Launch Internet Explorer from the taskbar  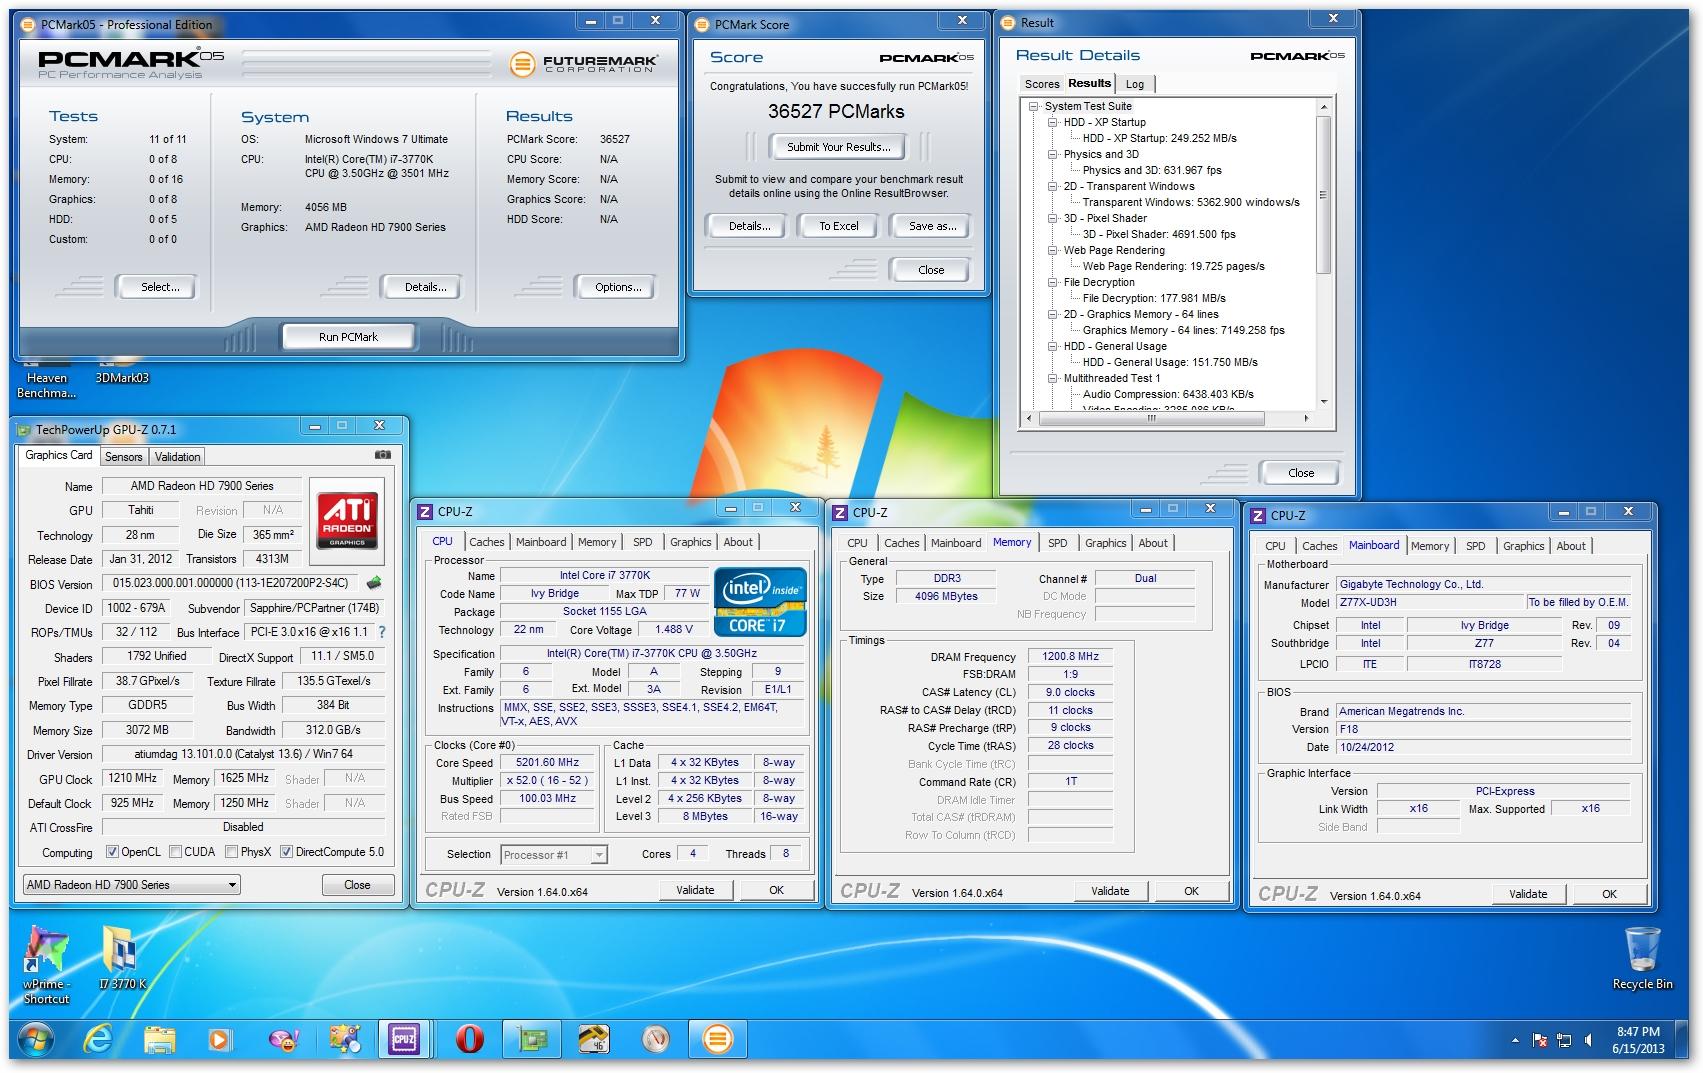point(98,1040)
